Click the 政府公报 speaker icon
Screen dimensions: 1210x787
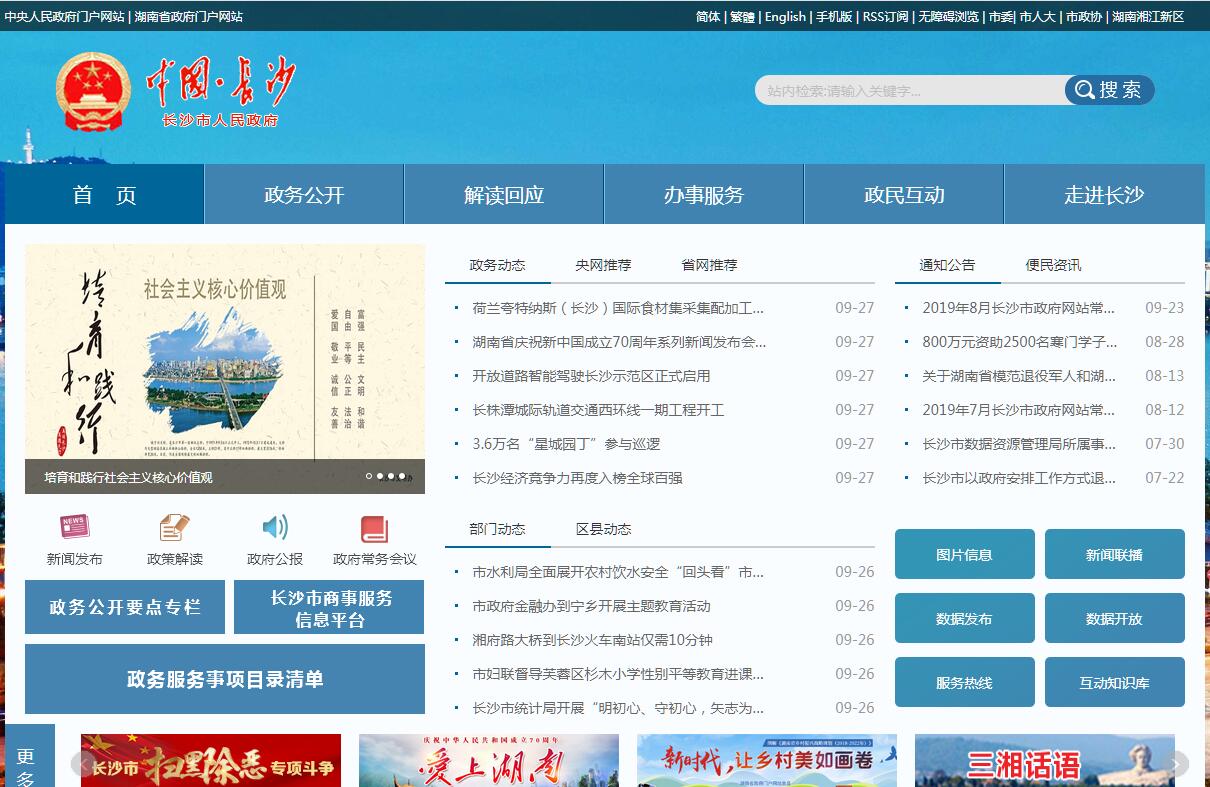pos(274,527)
